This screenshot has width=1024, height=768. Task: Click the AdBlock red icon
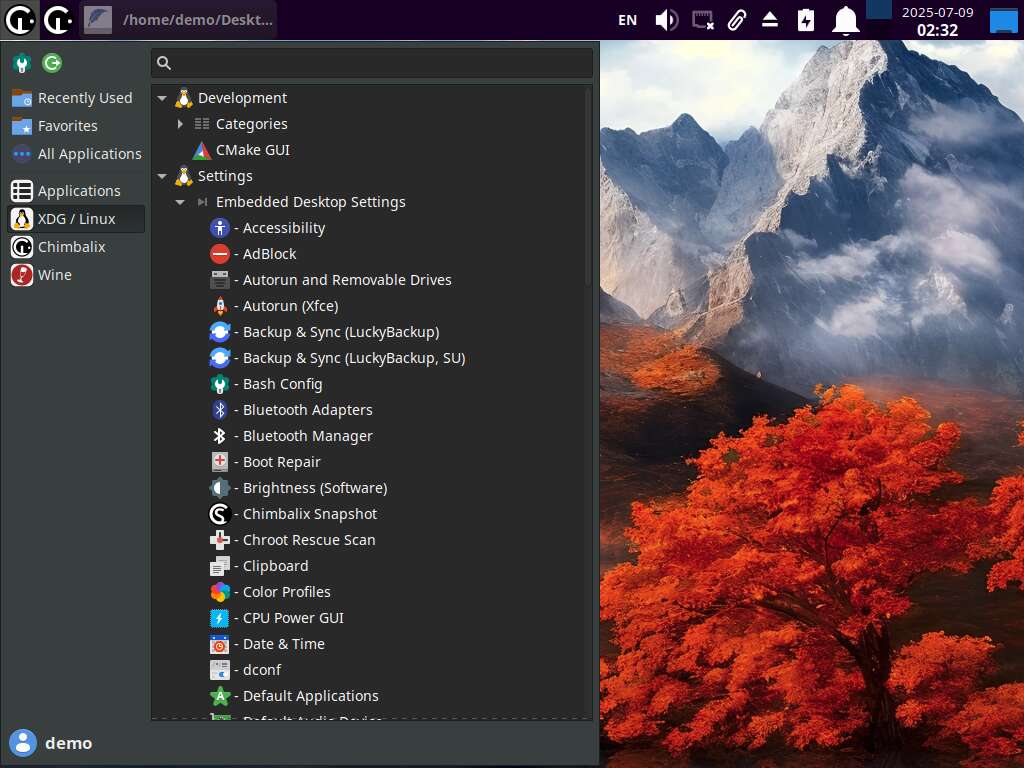point(220,254)
